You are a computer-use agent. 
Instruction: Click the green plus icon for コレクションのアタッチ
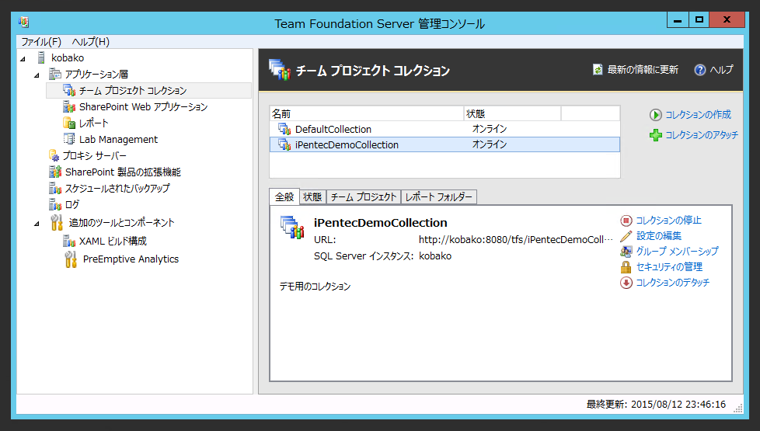pyautogui.click(x=655, y=135)
